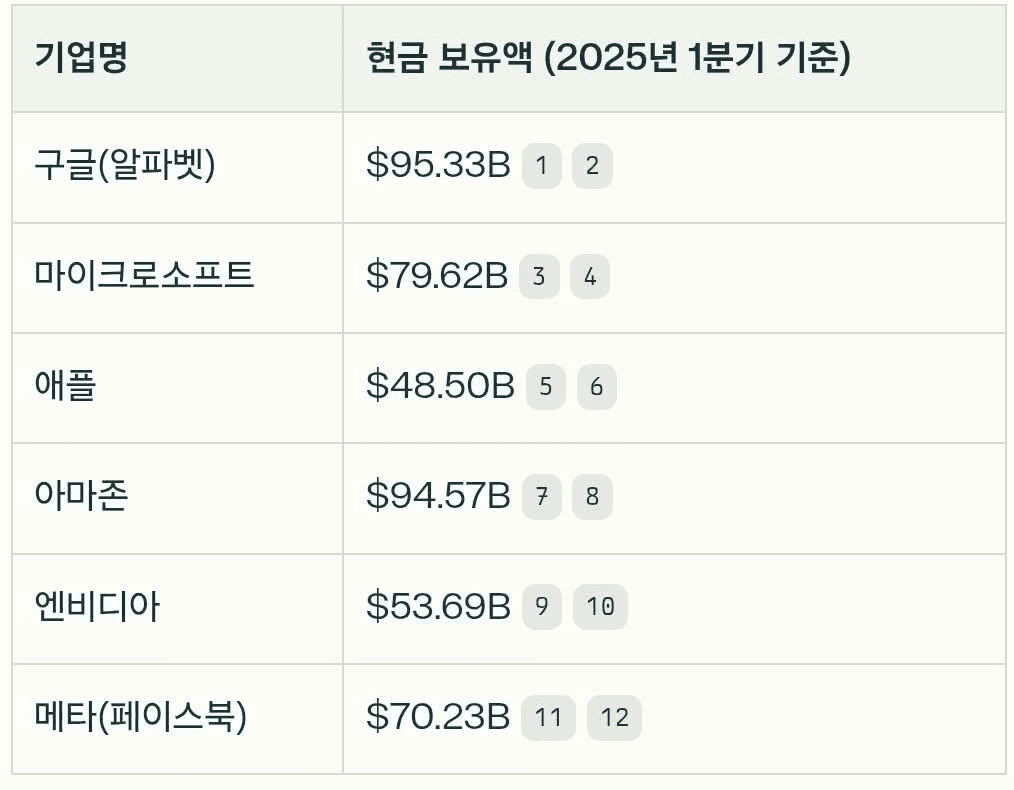Image resolution: width=1014 pixels, height=790 pixels.
Task: Open citation 11 beside $70.23B
Action: [x=548, y=718]
